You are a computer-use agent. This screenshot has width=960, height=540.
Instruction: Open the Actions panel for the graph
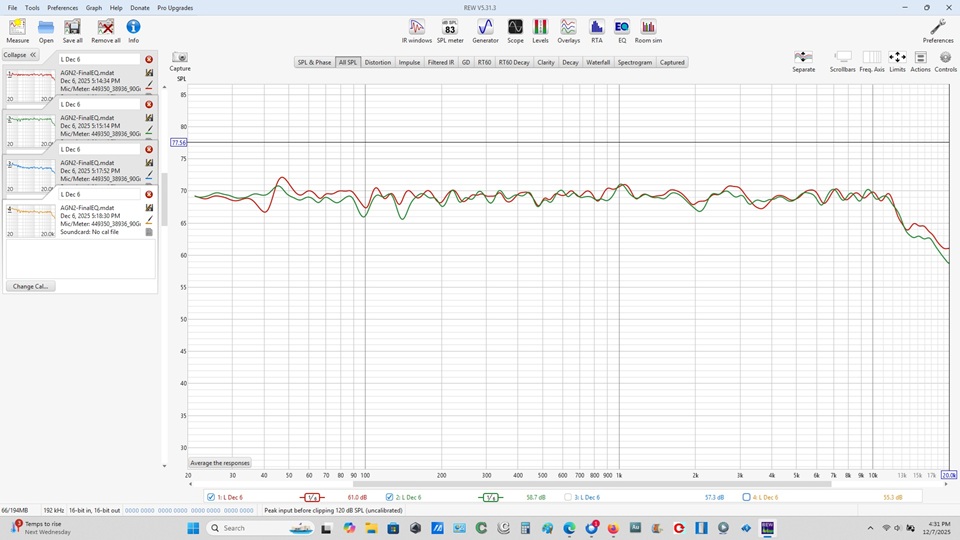920,58
